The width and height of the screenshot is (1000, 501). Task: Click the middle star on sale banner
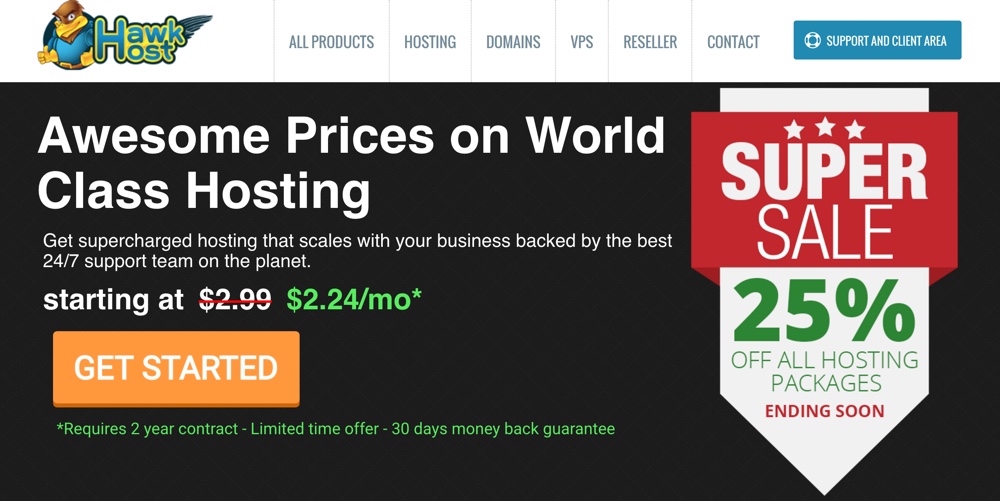(825, 126)
